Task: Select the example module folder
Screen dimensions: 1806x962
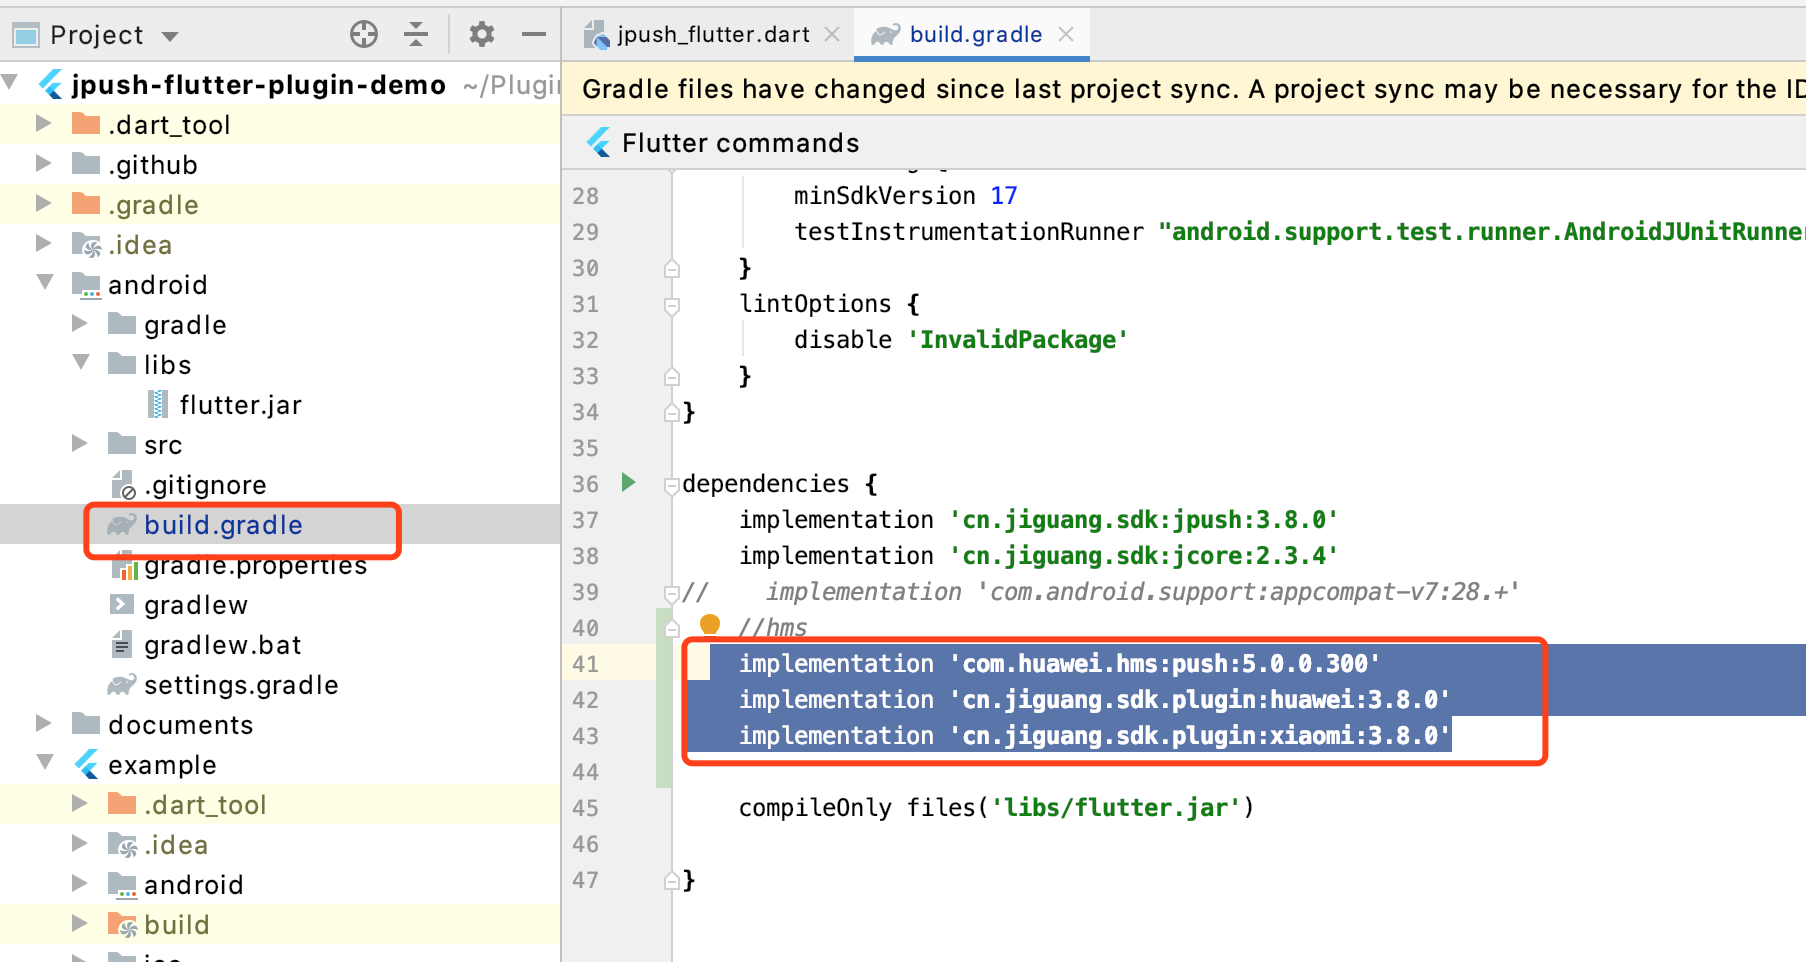Action: pos(161,765)
